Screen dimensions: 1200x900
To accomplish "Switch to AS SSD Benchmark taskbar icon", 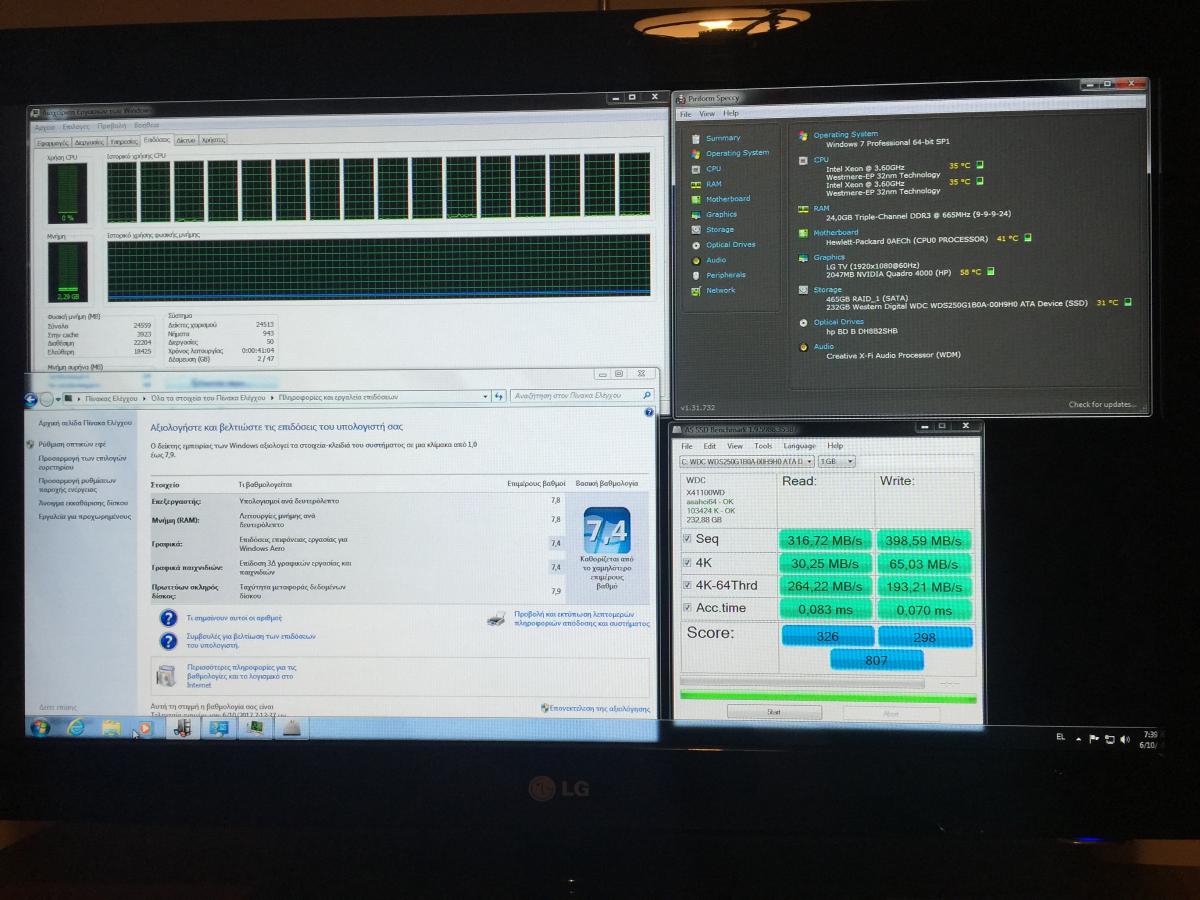I will 291,728.
